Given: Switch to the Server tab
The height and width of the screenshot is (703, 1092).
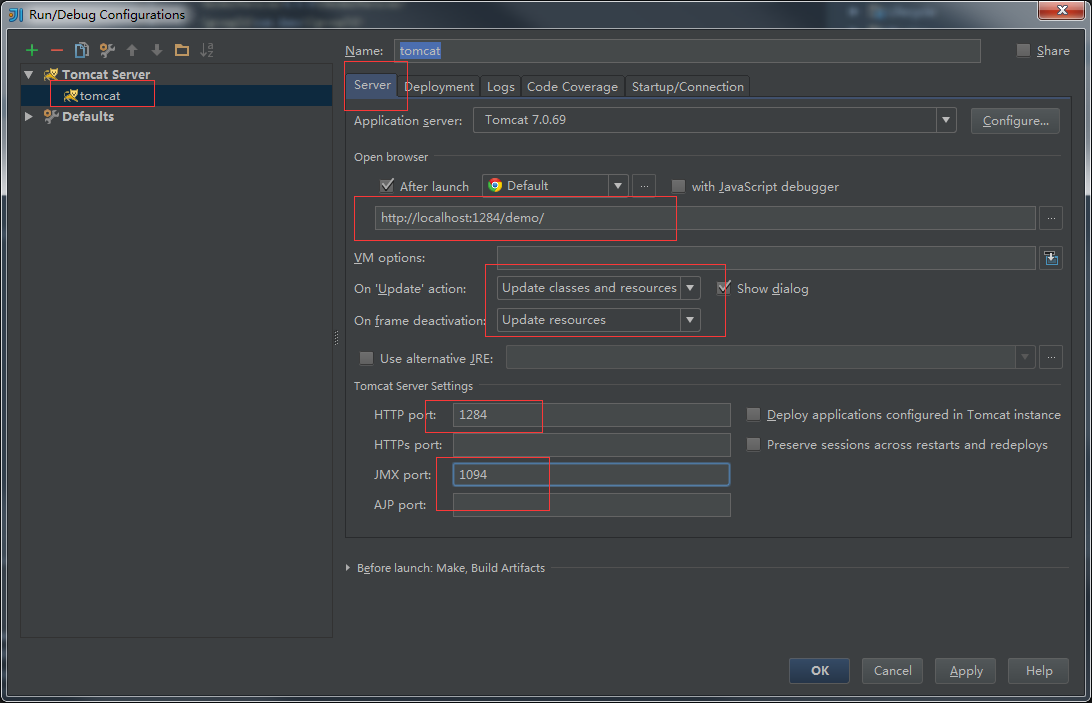Looking at the screenshot, I should 372,85.
